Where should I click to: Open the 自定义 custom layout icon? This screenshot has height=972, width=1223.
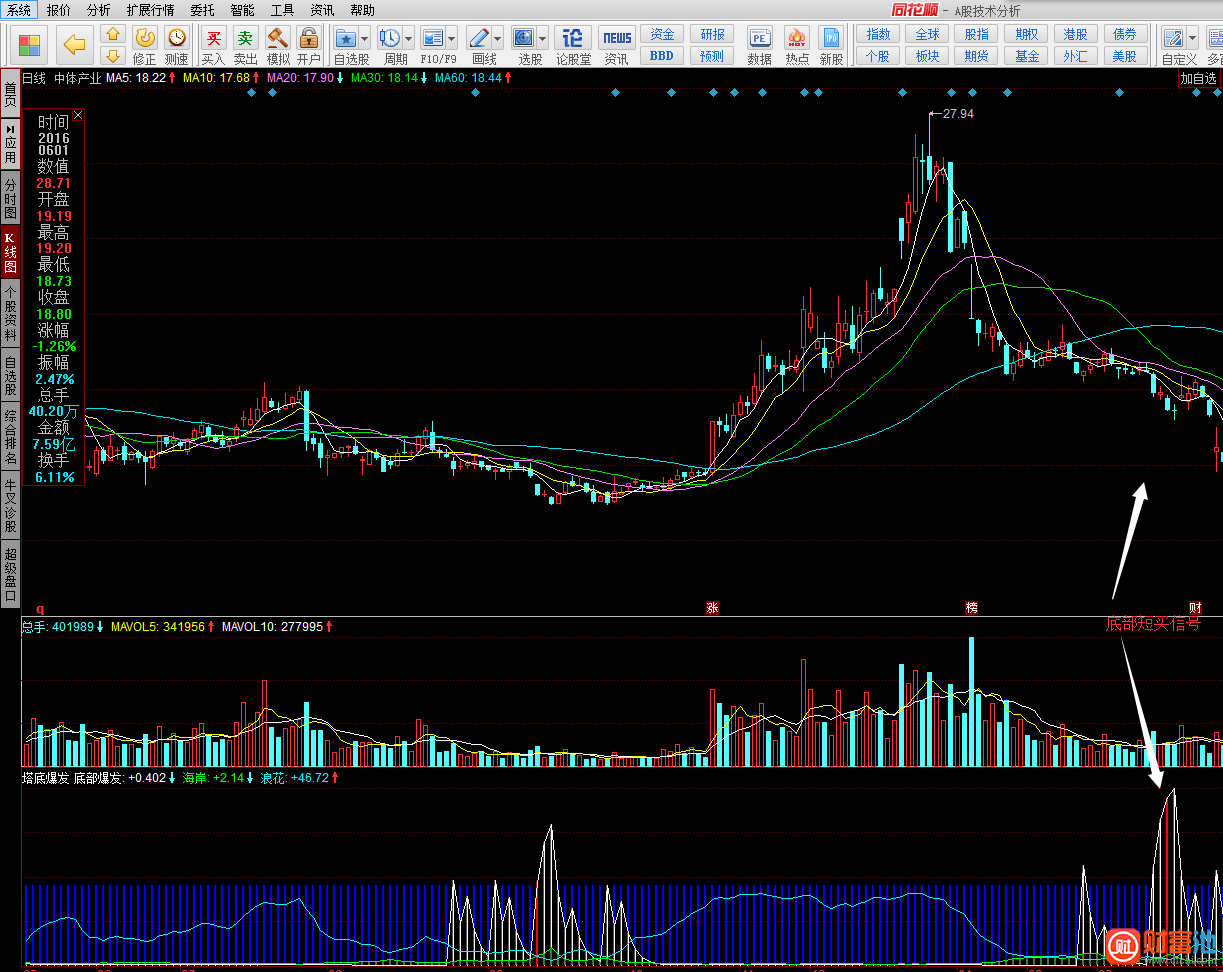[1172, 38]
